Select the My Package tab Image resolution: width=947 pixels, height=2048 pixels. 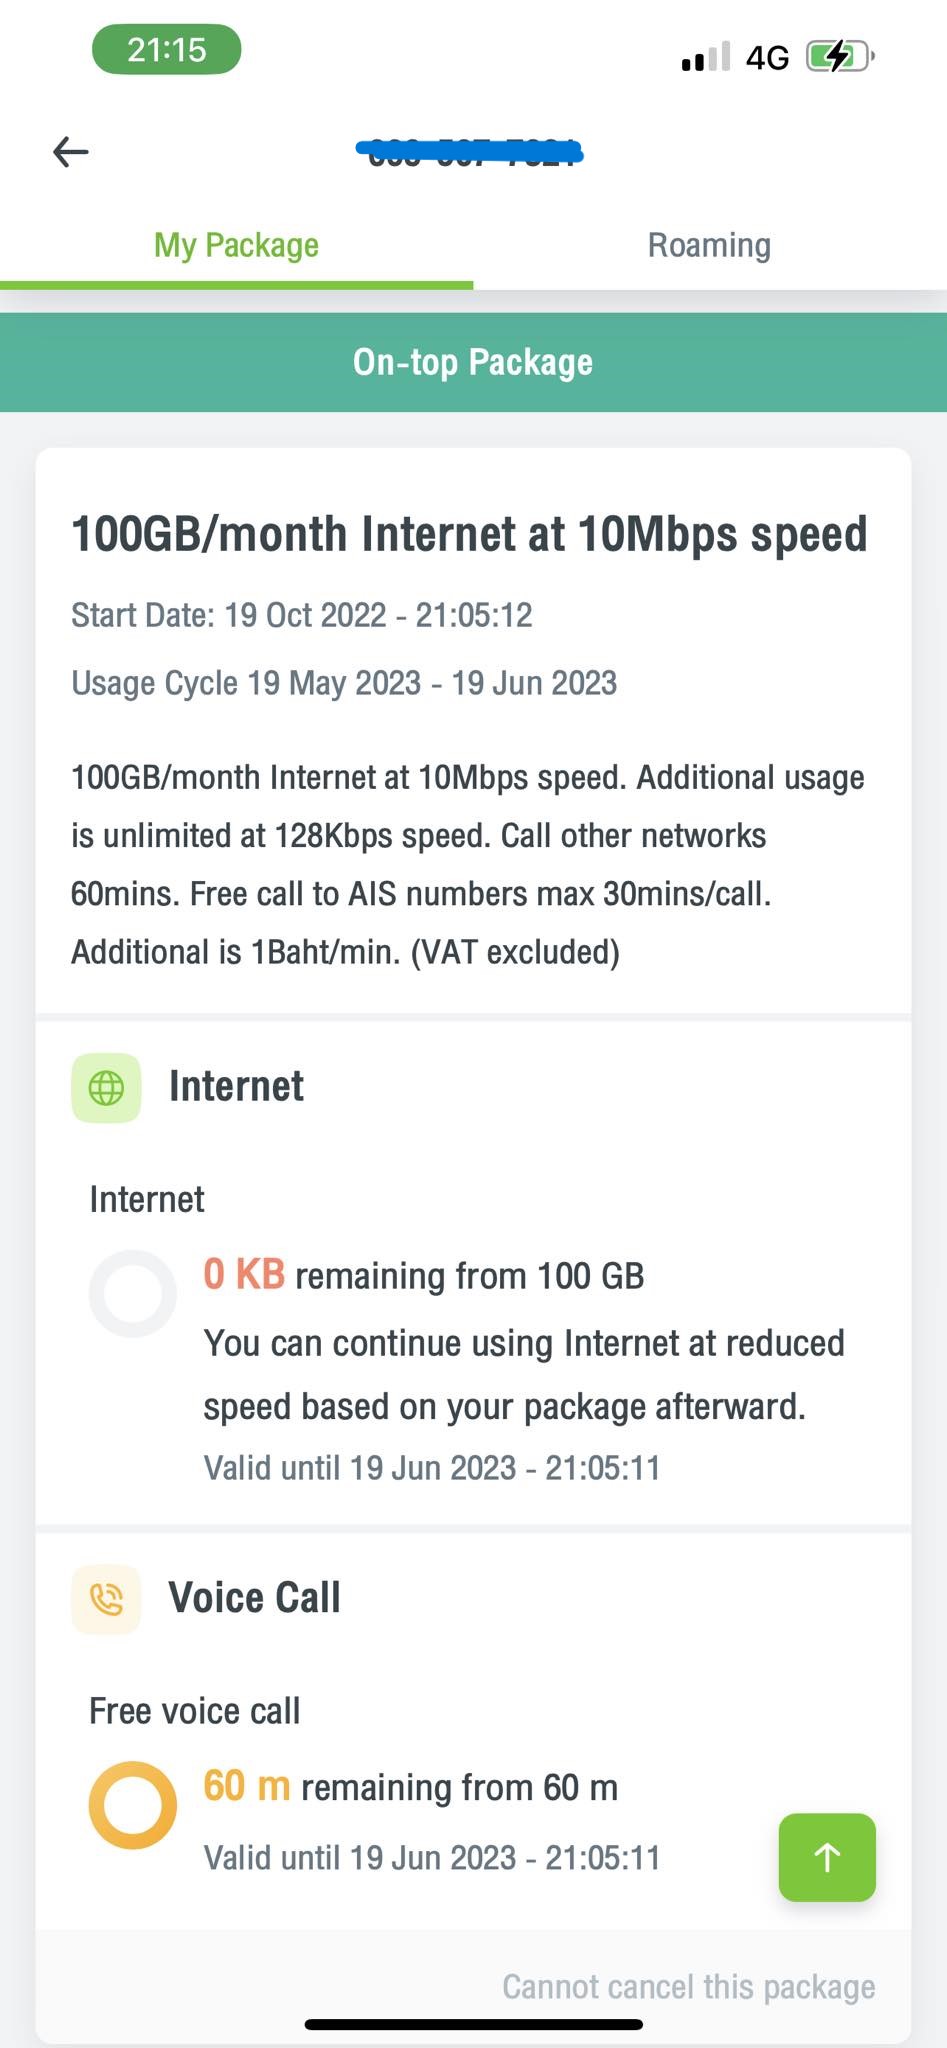click(236, 246)
